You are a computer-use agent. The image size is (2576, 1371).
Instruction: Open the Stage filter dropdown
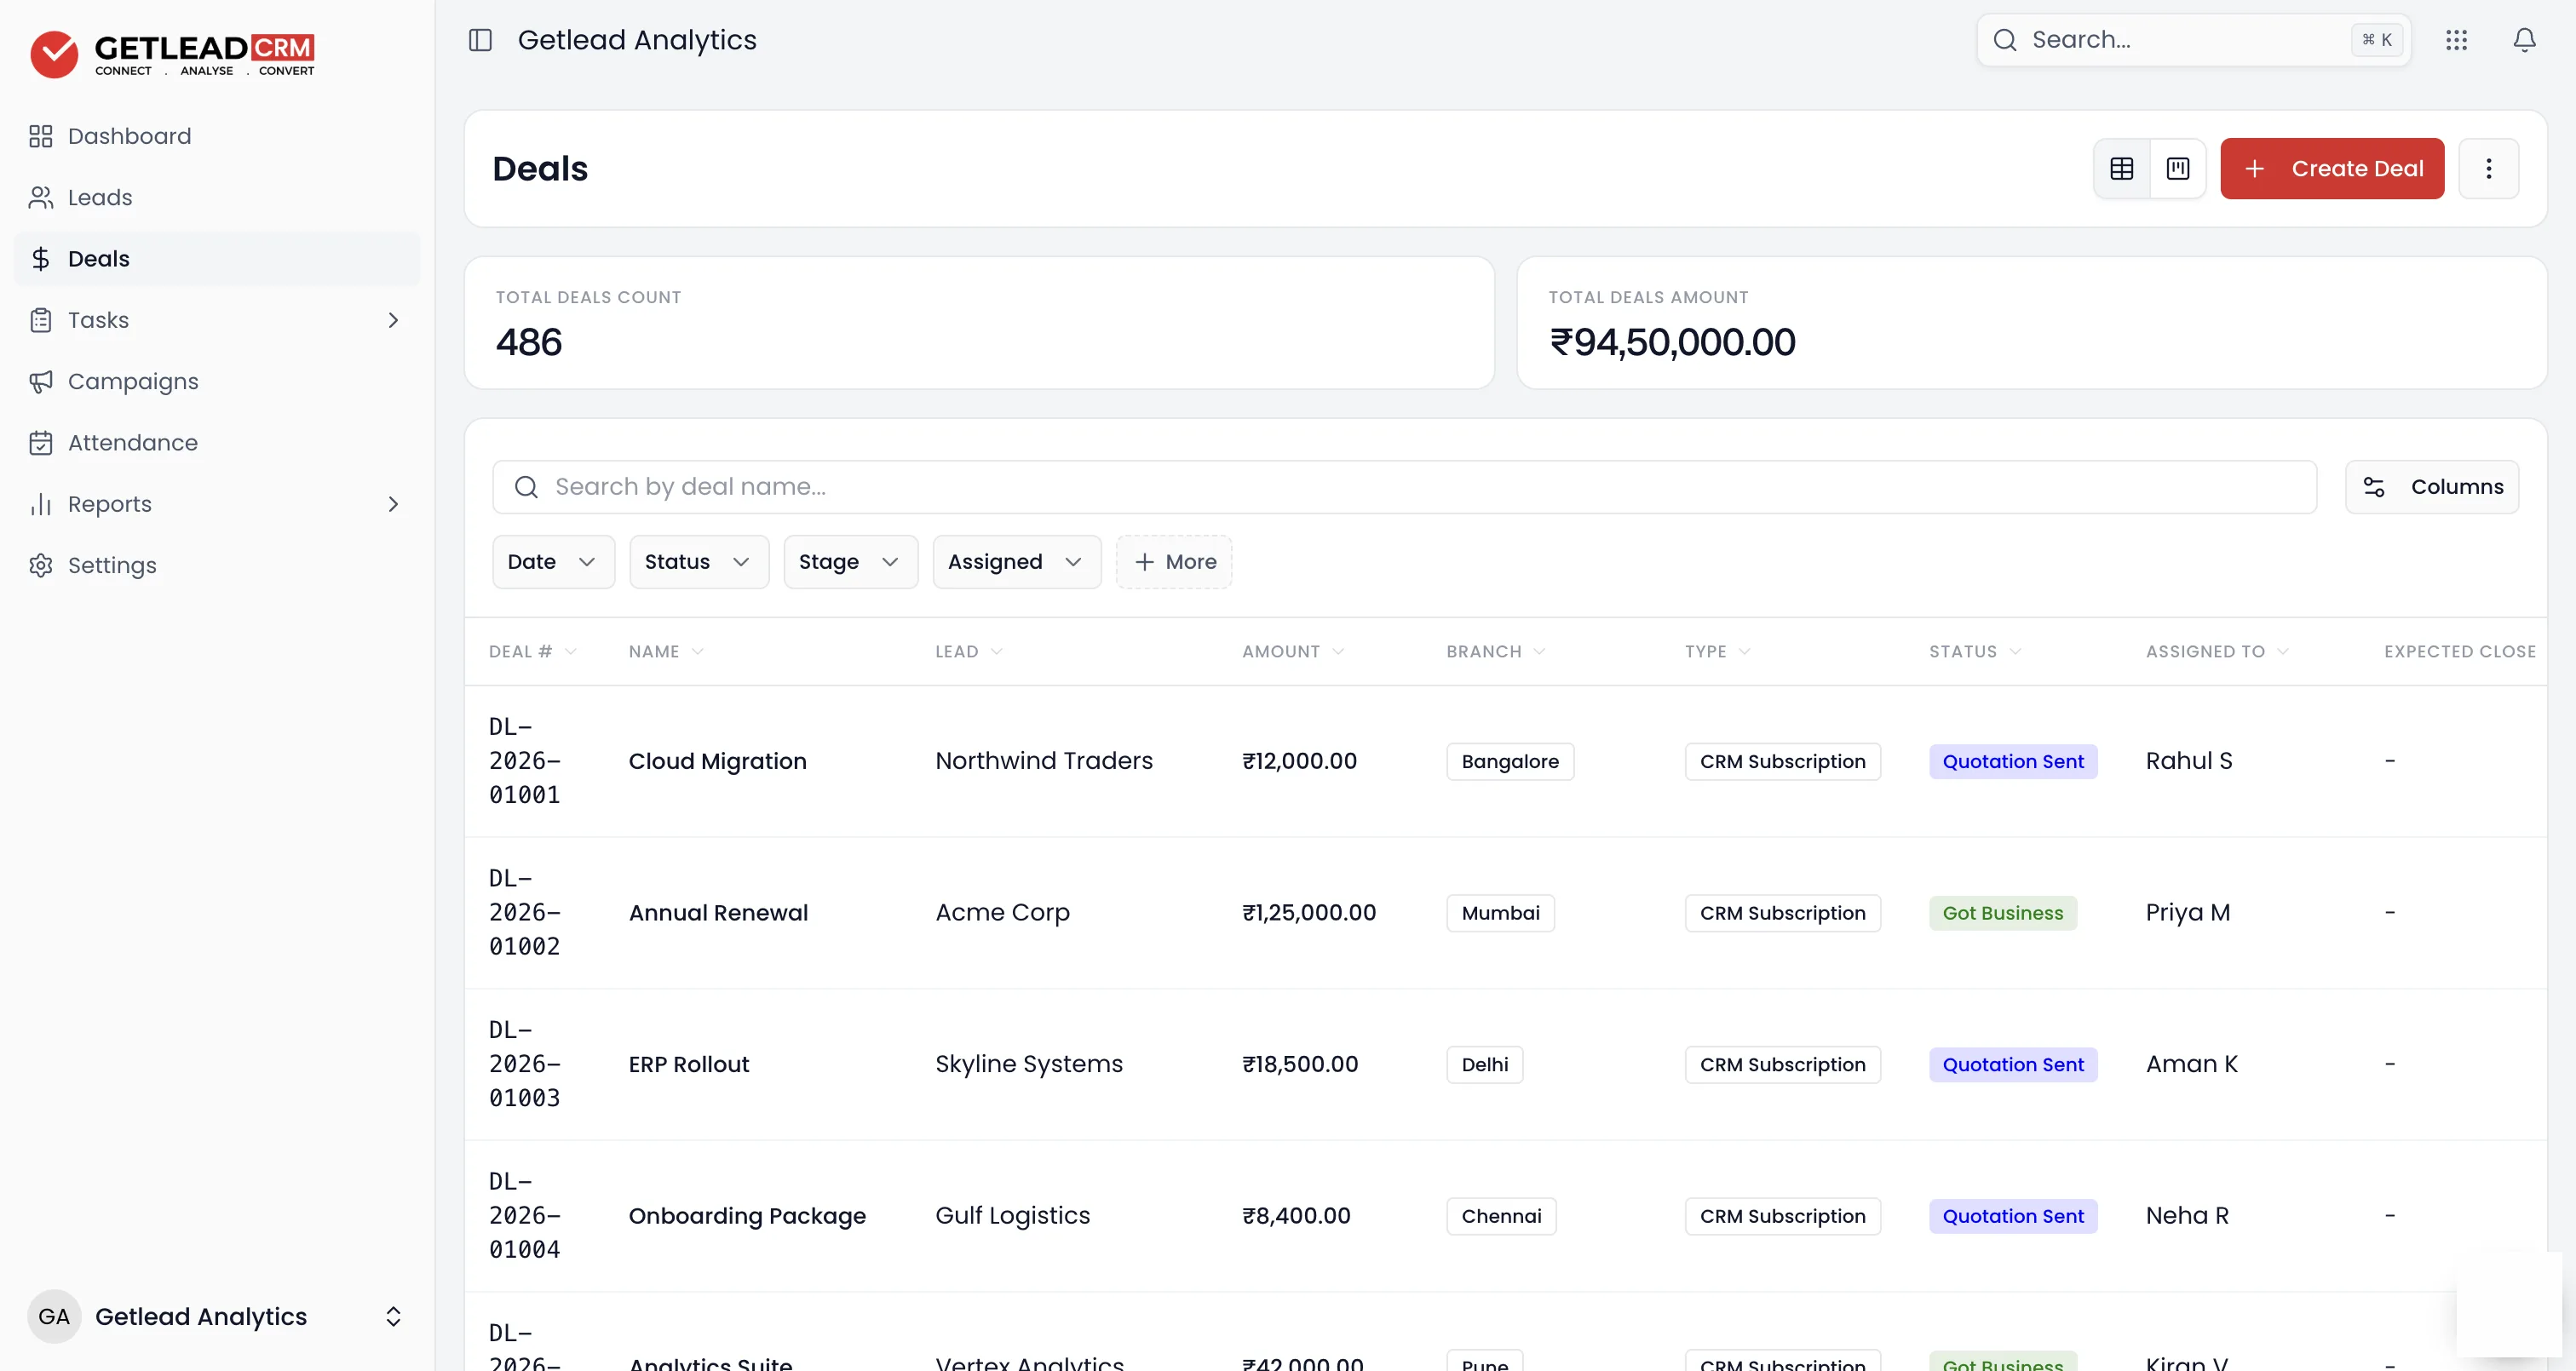[x=850, y=562]
